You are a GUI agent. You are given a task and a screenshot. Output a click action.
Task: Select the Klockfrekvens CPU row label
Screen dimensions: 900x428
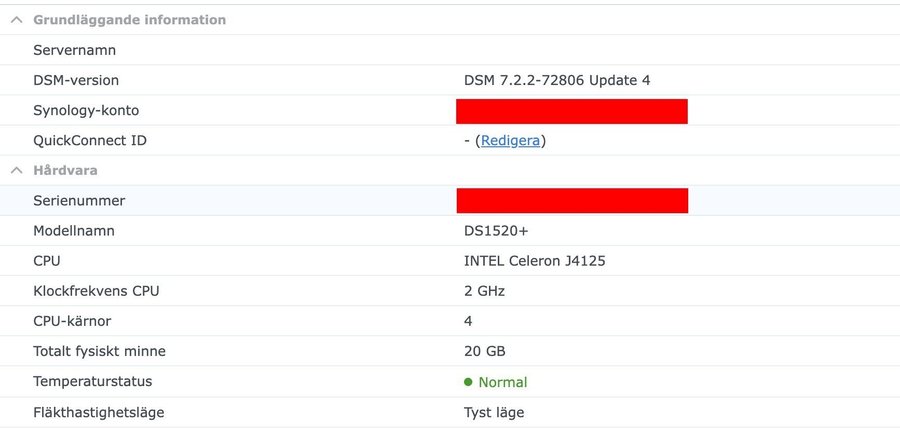tap(96, 291)
